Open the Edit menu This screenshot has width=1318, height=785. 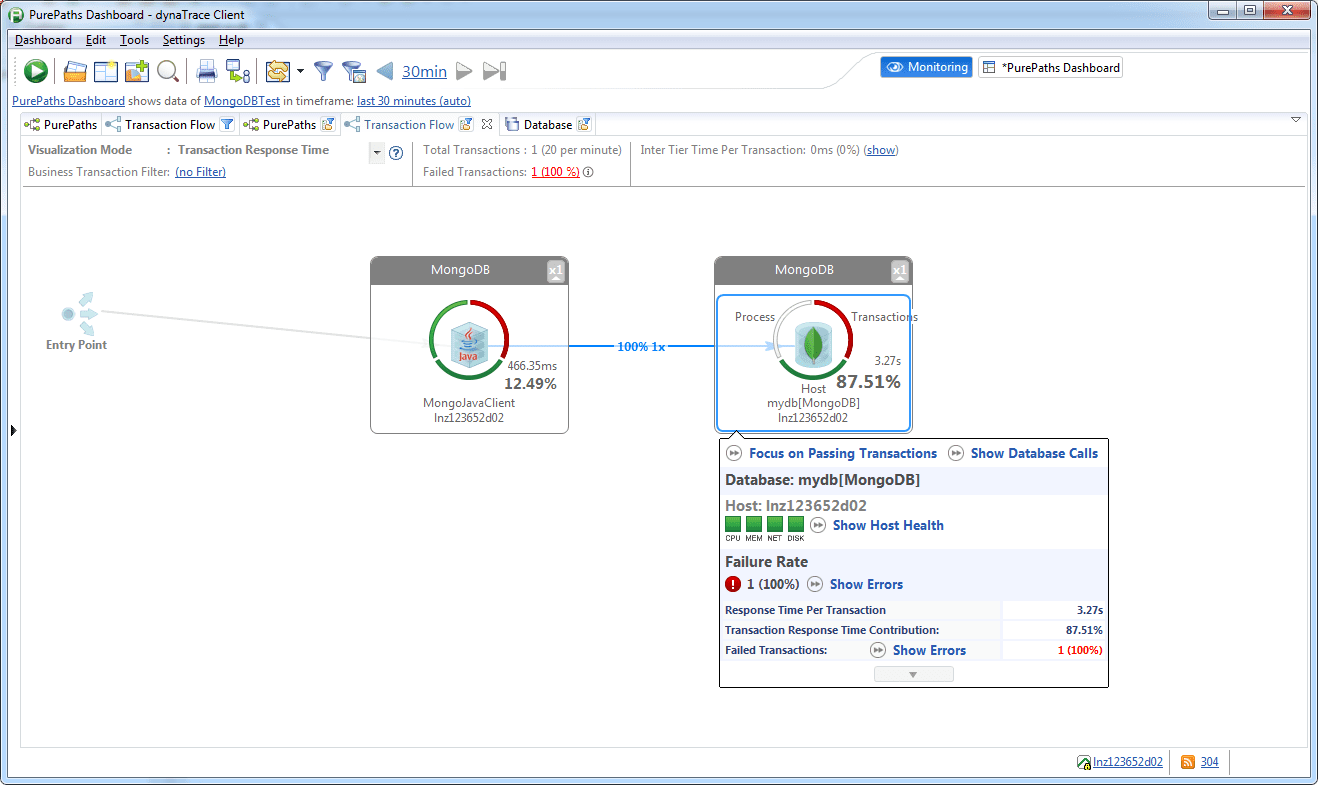tap(96, 40)
